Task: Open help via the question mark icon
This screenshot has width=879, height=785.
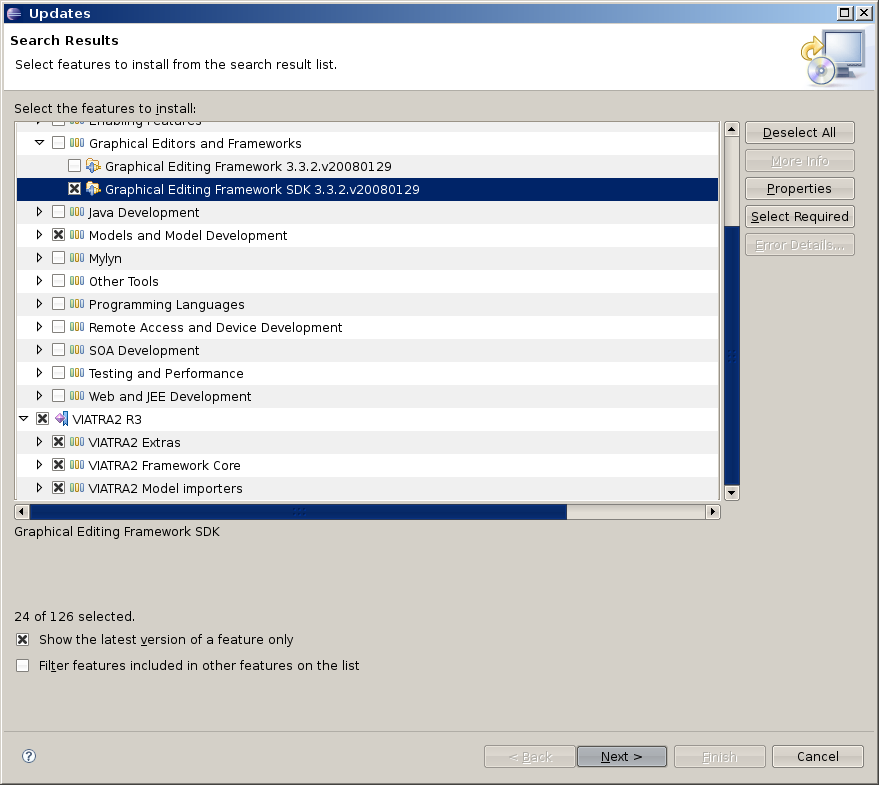Action: click(x=29, y=756)
